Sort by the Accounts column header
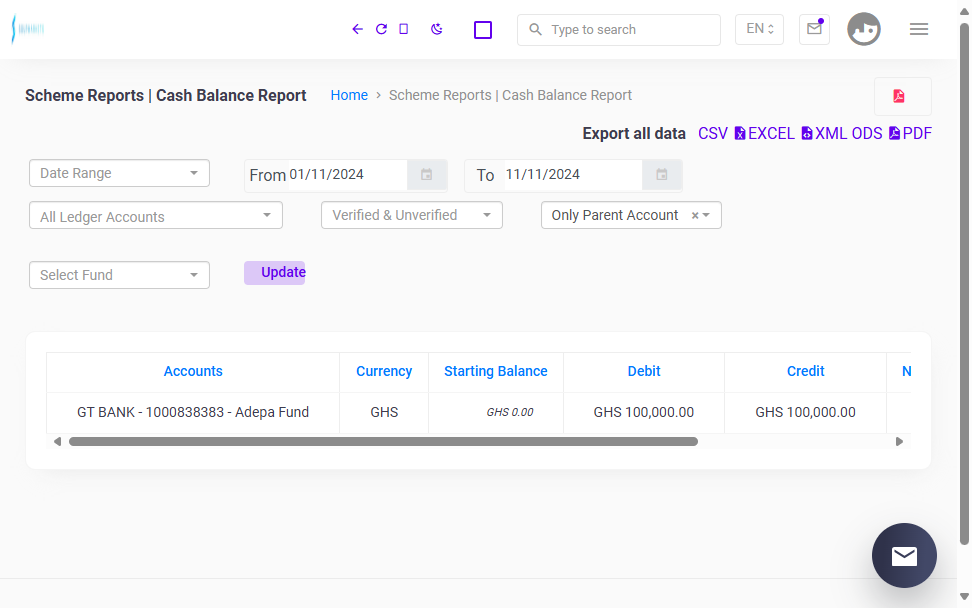Viewport: 972px width, 608px height. click(193, 371)
